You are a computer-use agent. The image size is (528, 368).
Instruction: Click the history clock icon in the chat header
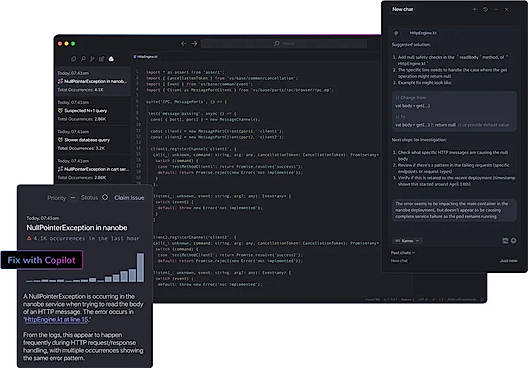485,9
